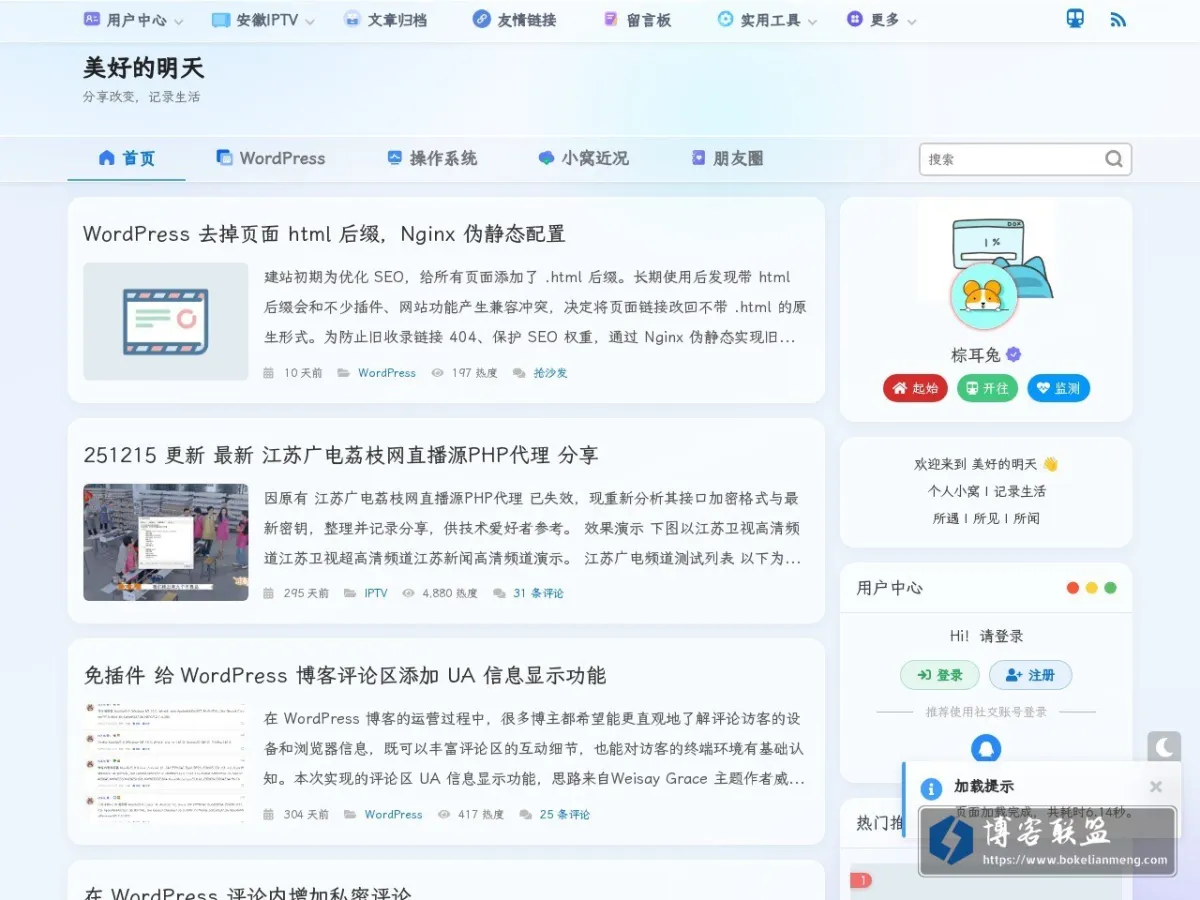Image resolution: width=1200 pixels, height=900 pixels.
Task: Click the 朋友圈 tab icon
Action: coord(699,157)
